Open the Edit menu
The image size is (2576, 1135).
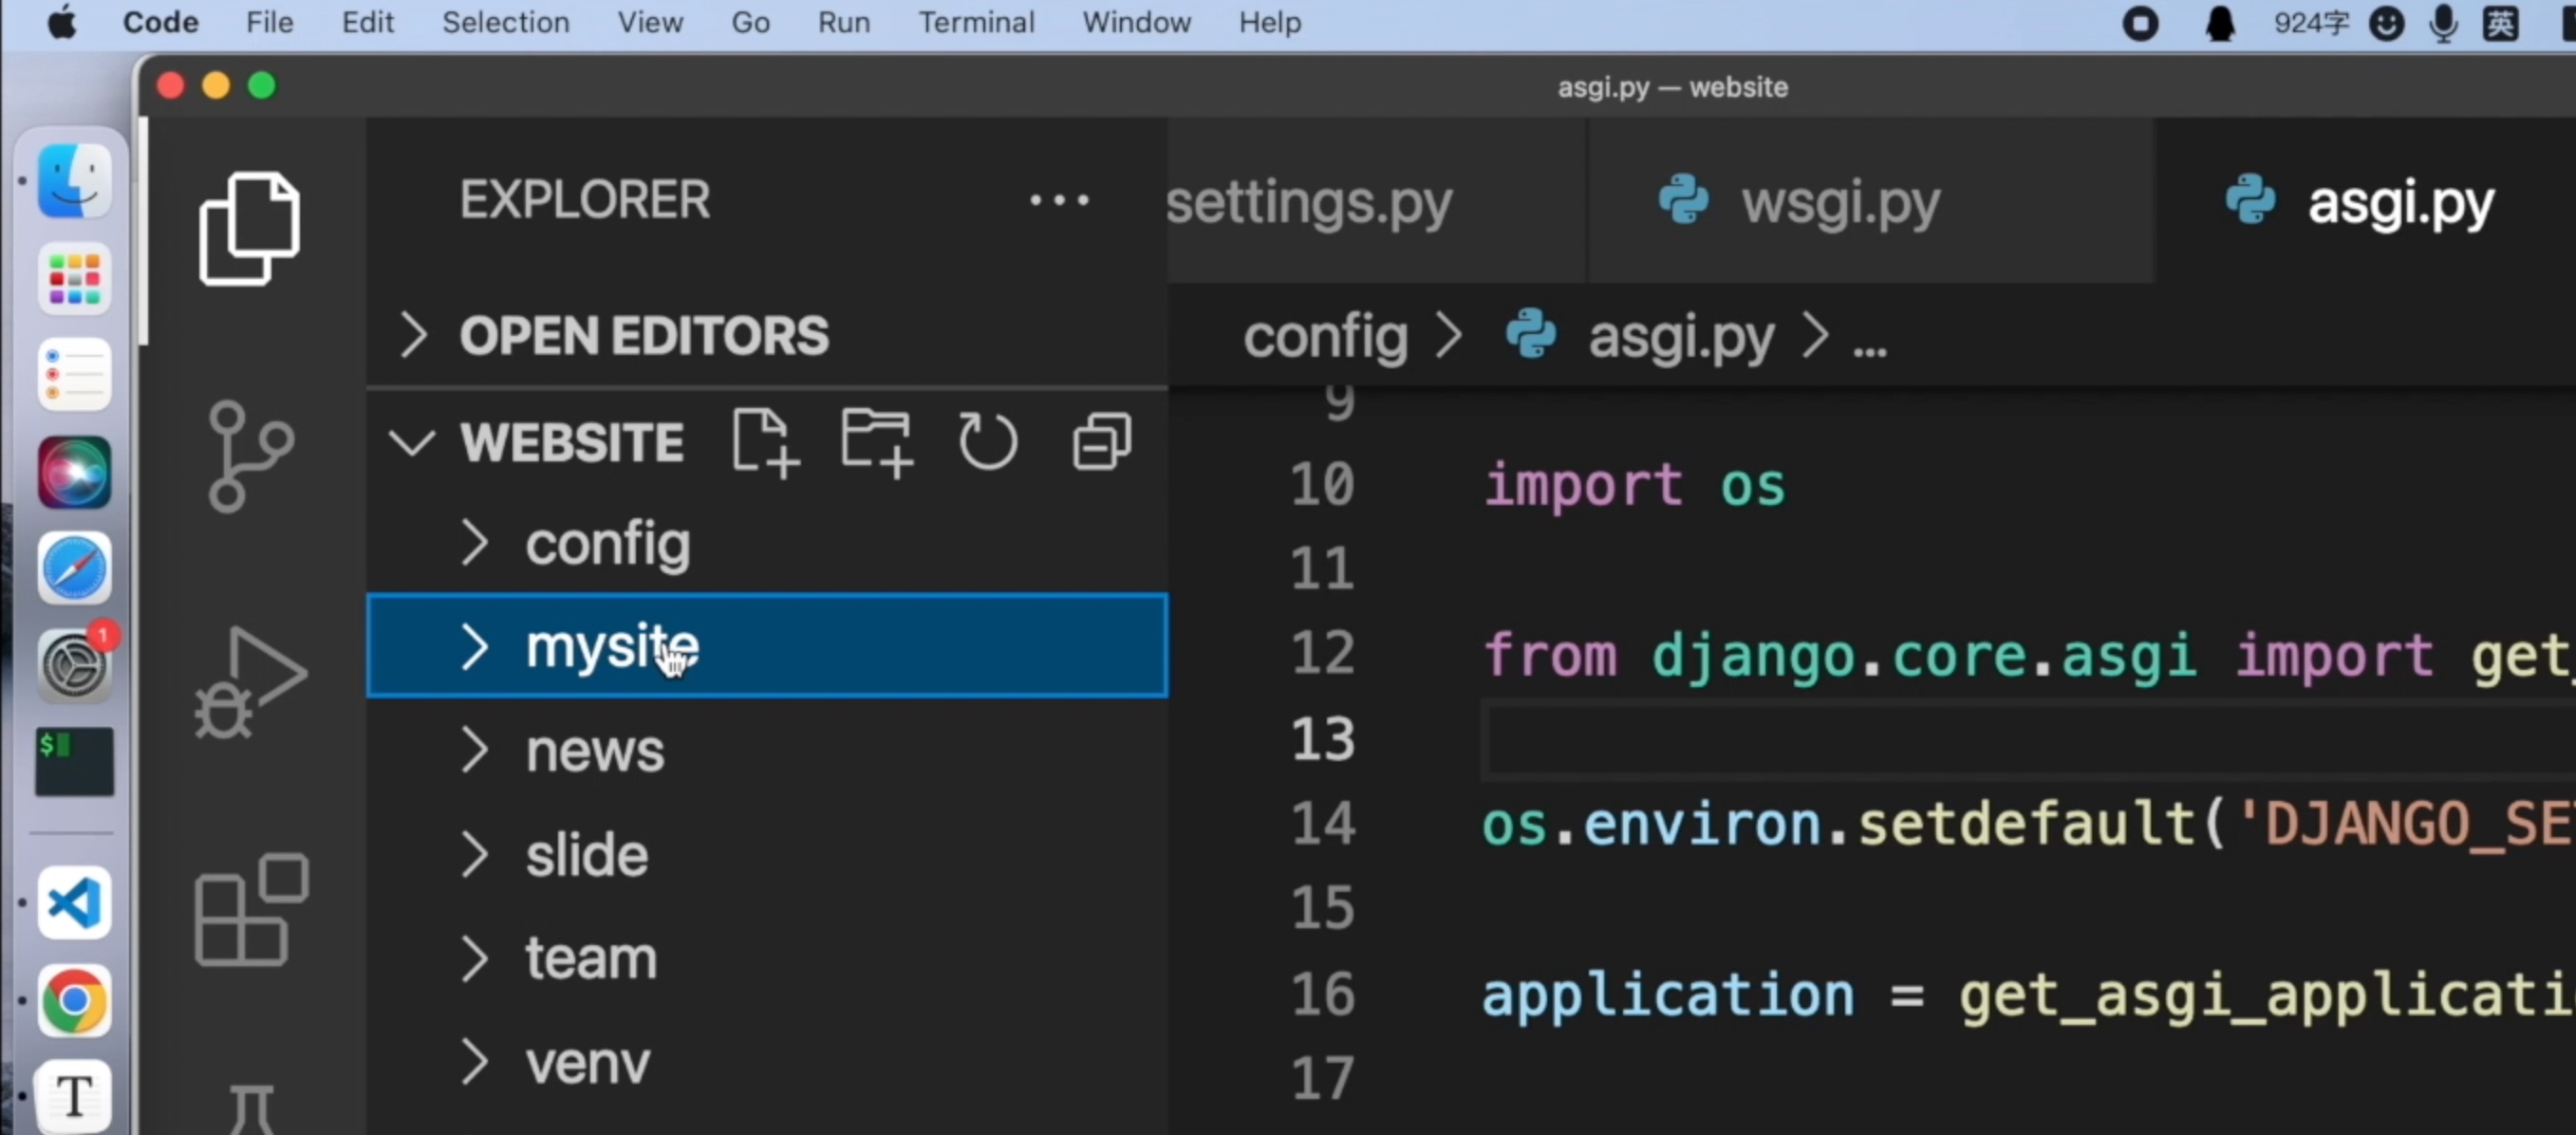(x=367, y=22)
